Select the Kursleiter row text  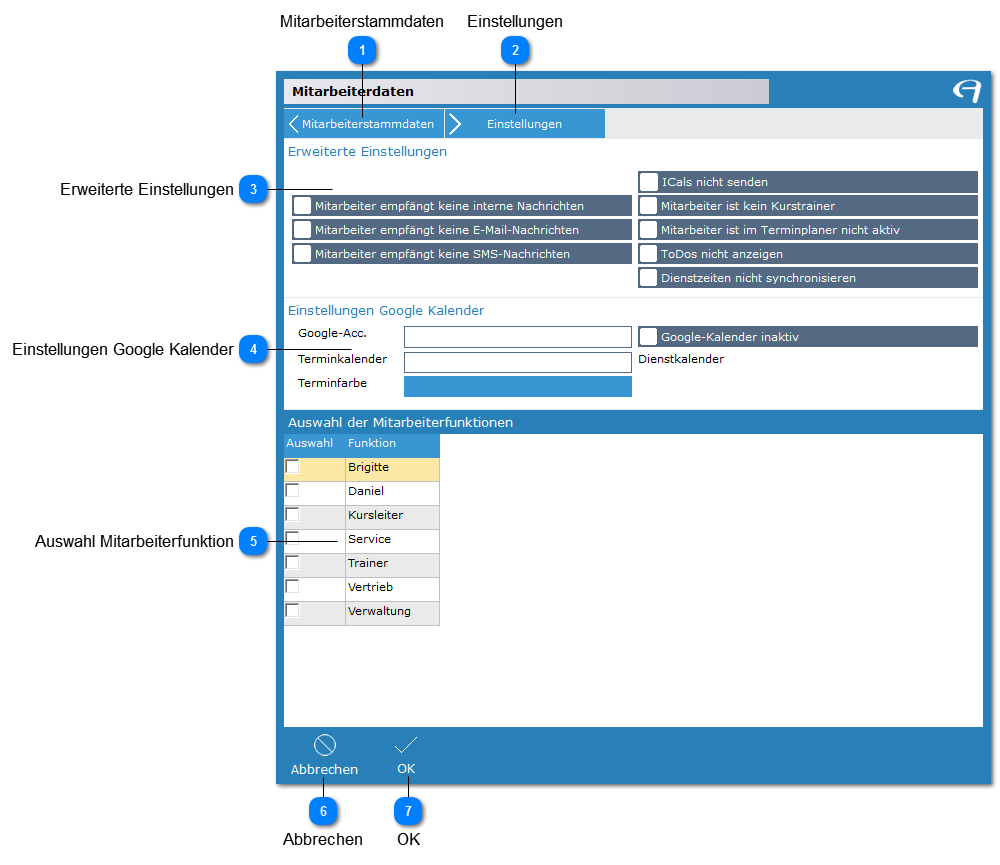376,515
